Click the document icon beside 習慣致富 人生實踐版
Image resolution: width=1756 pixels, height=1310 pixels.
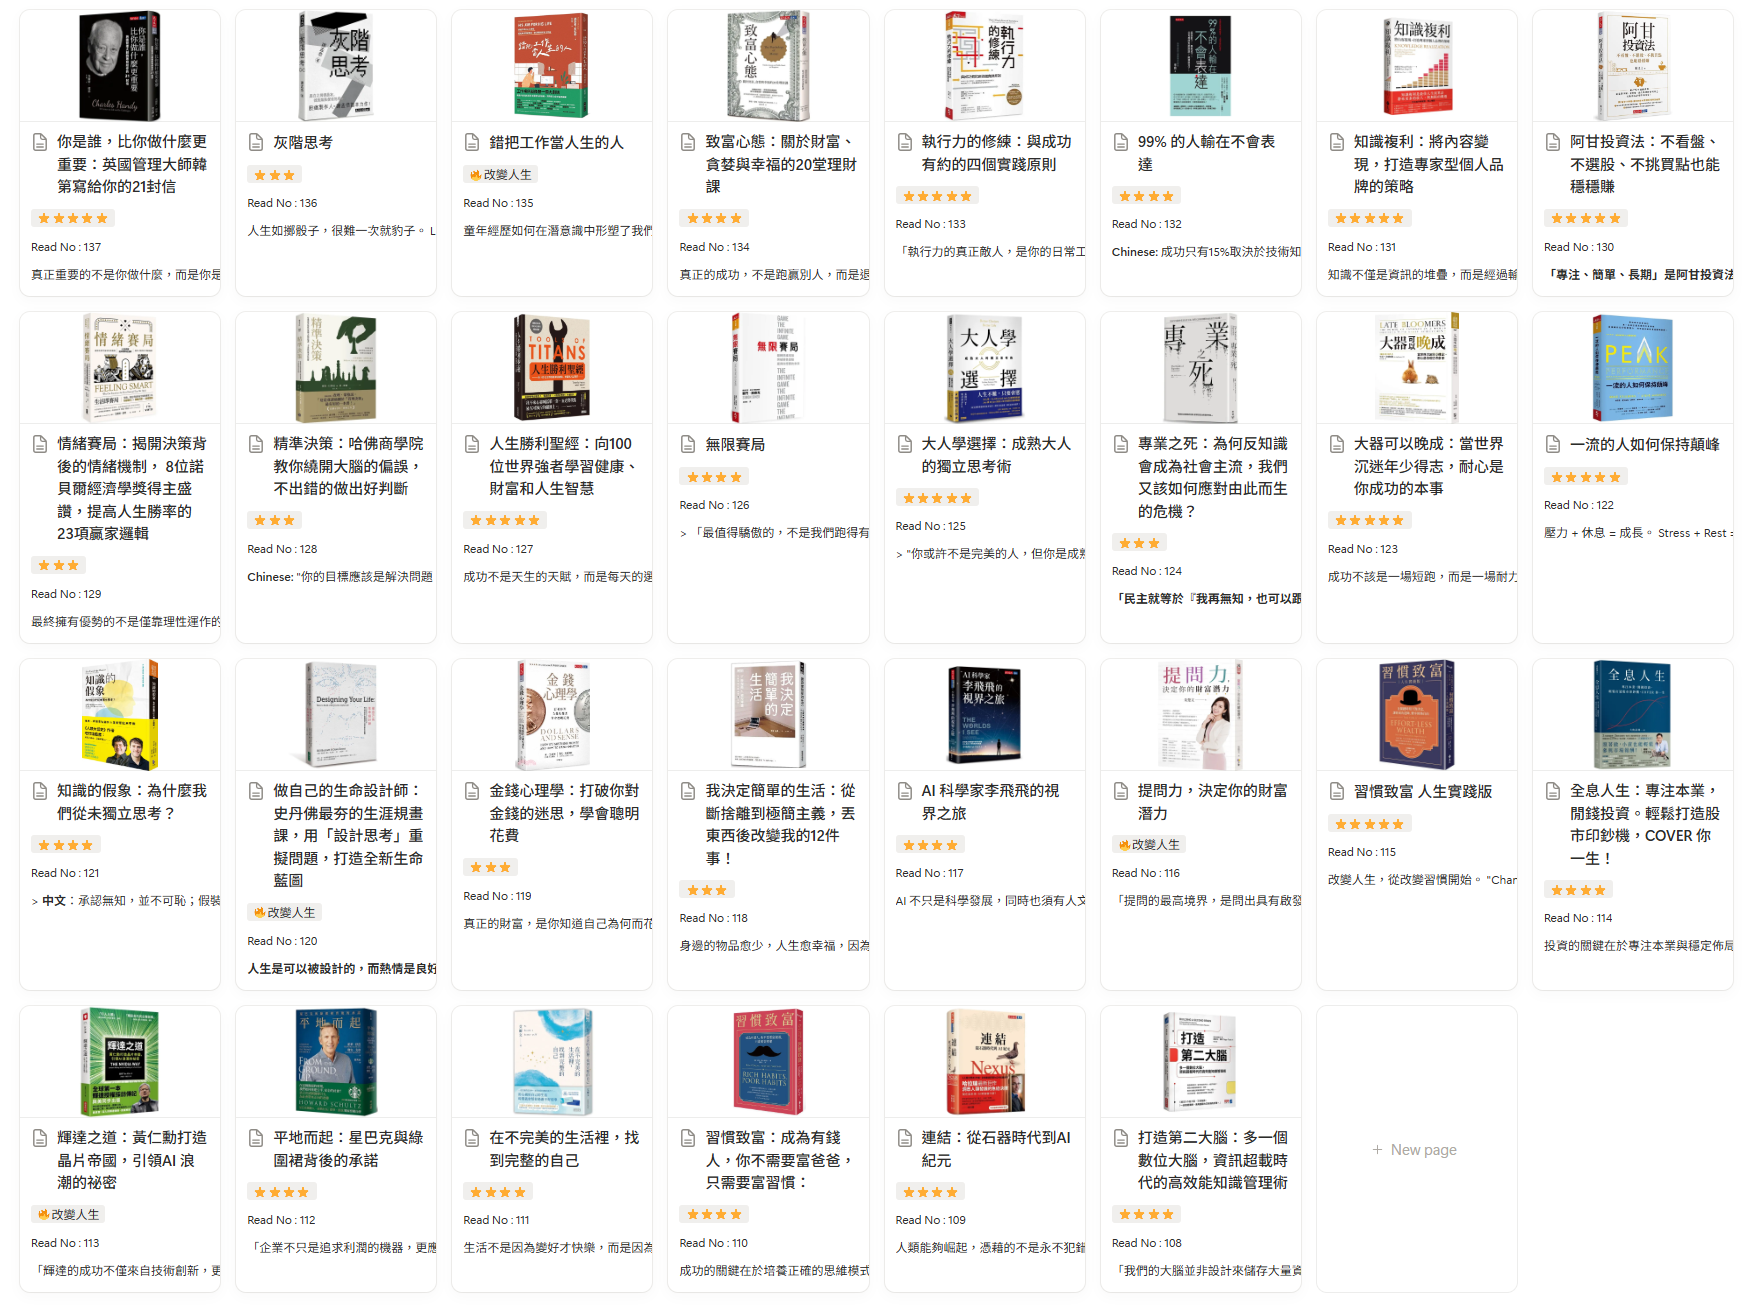pyautogui.click(x=1336, y=792)
